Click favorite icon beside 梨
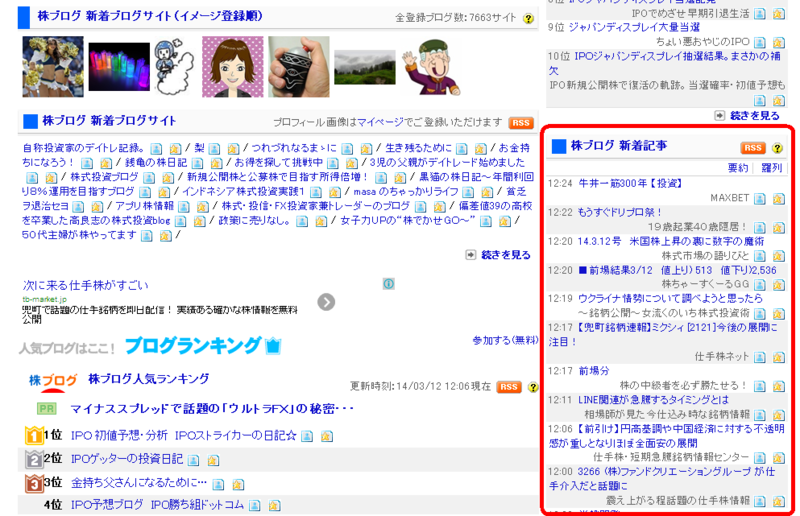 (233, 149)
